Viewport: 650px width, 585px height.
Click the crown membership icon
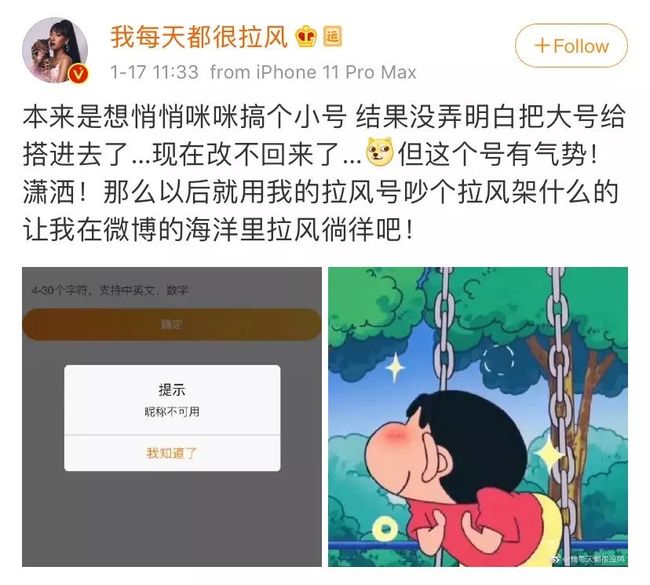(x=306, y=36)
